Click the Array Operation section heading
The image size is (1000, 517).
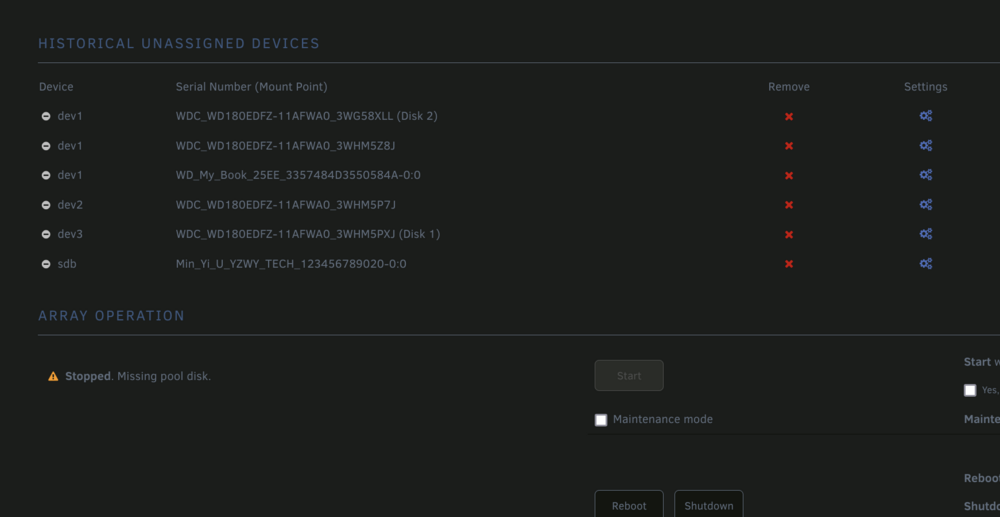point(112,316)
